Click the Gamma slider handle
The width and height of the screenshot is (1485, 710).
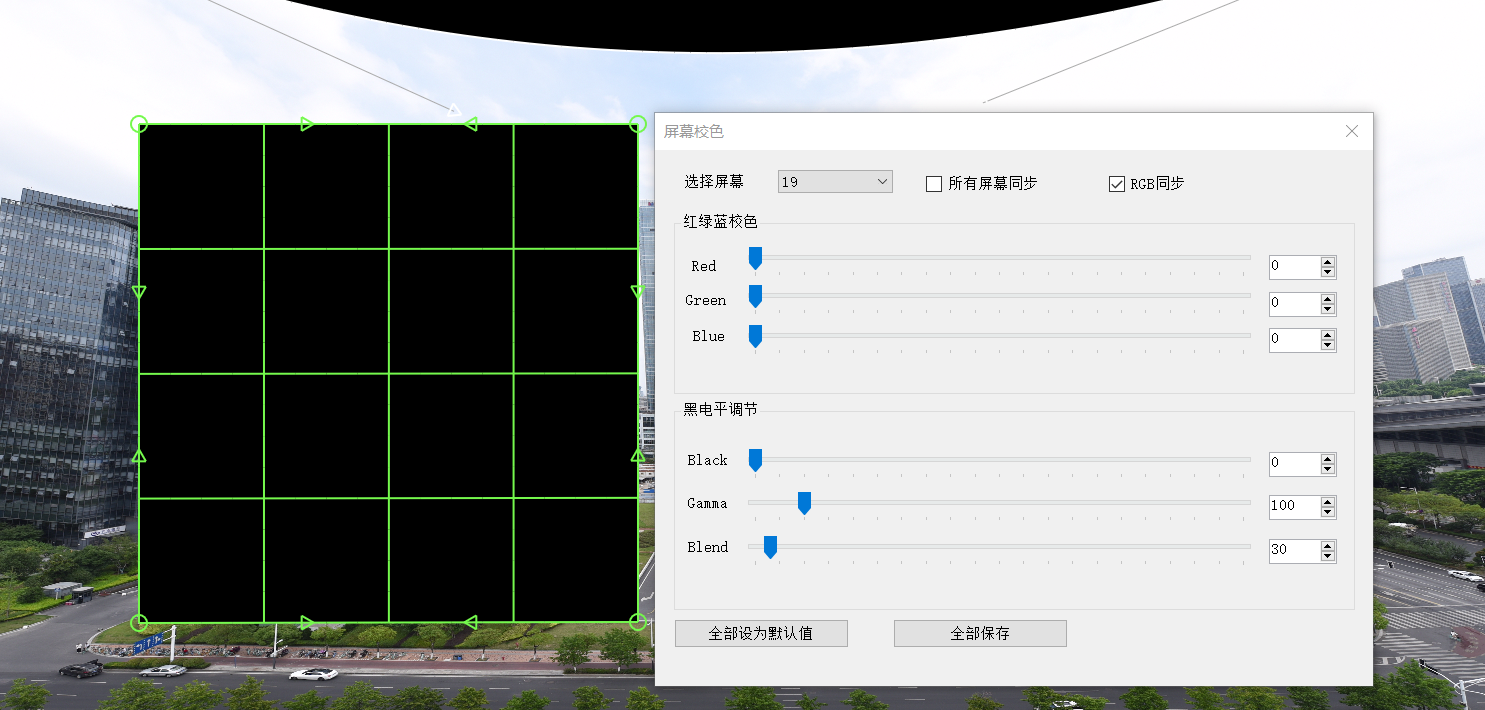tap(805, 503)
